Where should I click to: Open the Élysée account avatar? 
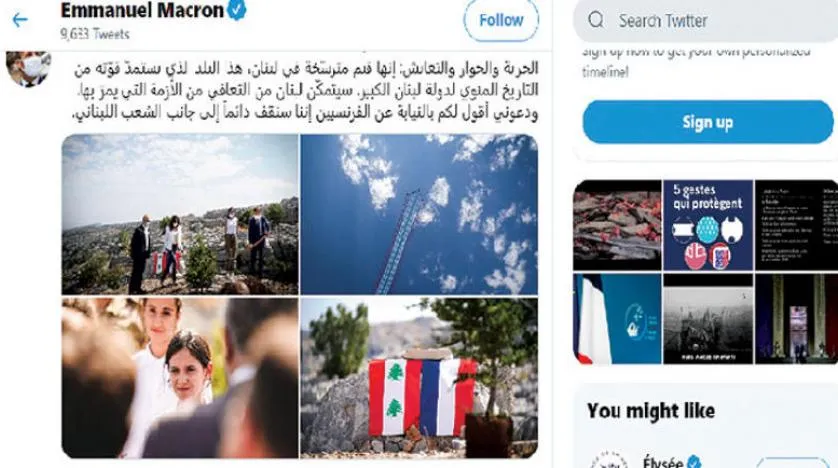[609, 460]
